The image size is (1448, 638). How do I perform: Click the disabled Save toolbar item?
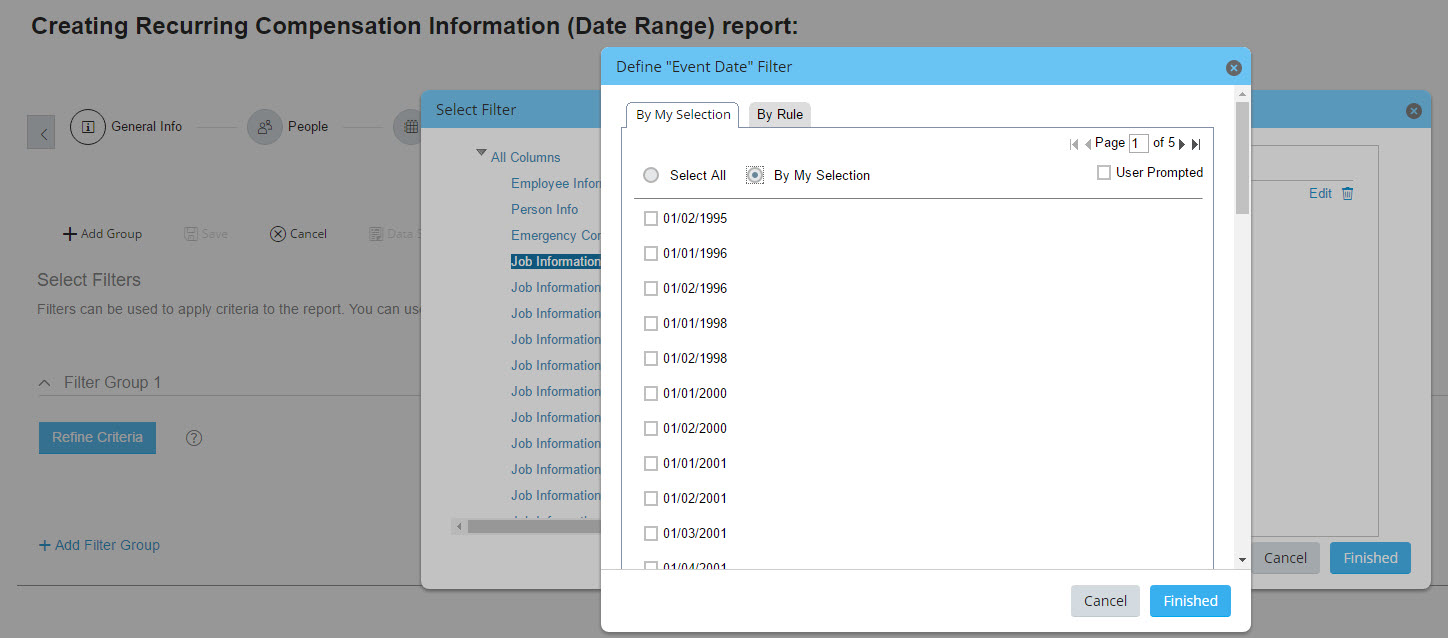pyautogui.click(x=206, y=234)
